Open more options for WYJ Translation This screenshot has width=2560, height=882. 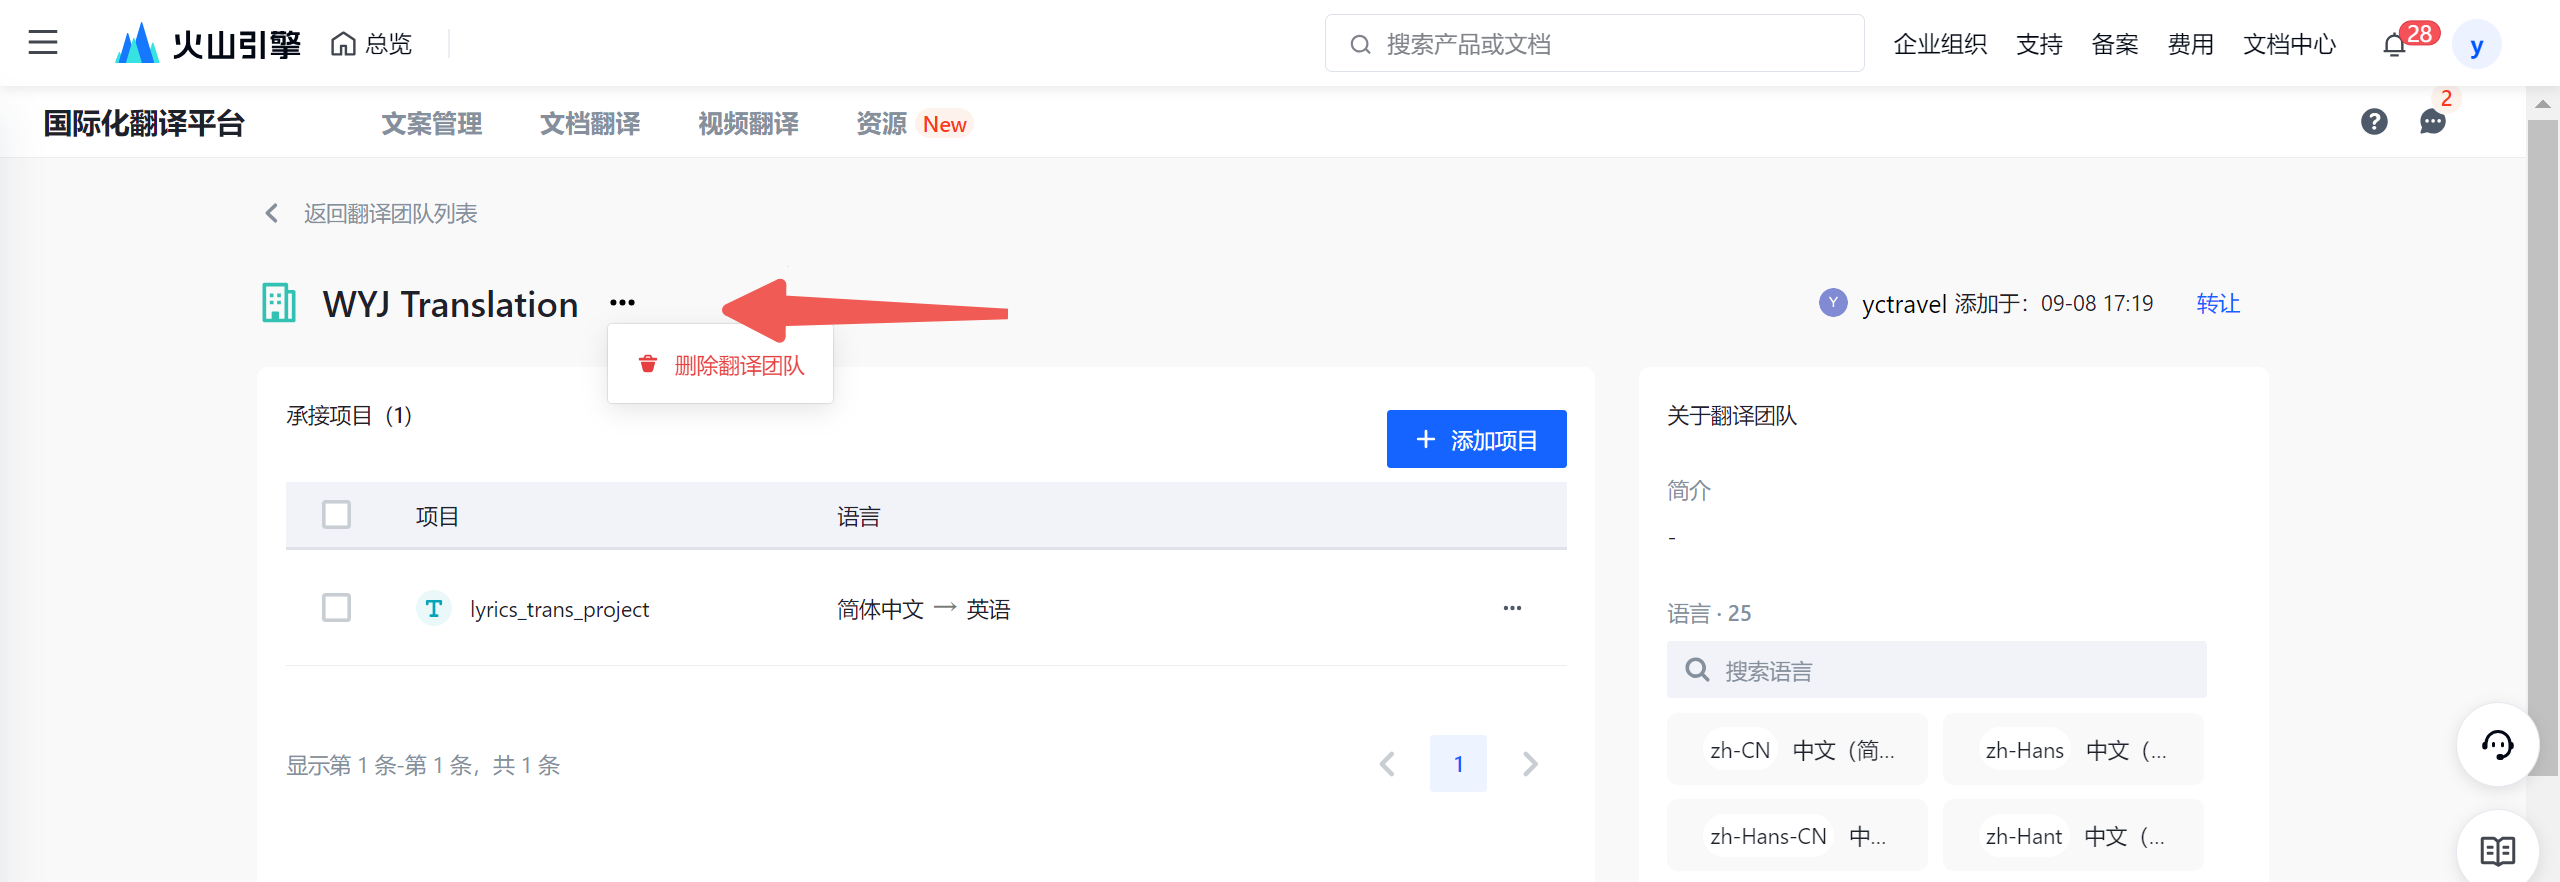click(x=622, y=303)
